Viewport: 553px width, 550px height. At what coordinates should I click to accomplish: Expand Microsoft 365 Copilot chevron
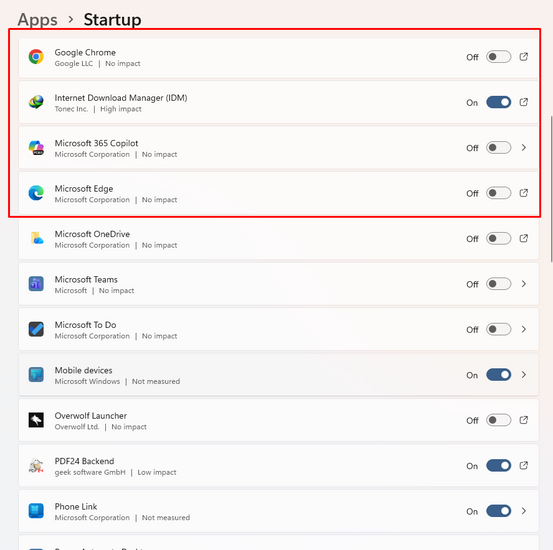coord(524,147)
